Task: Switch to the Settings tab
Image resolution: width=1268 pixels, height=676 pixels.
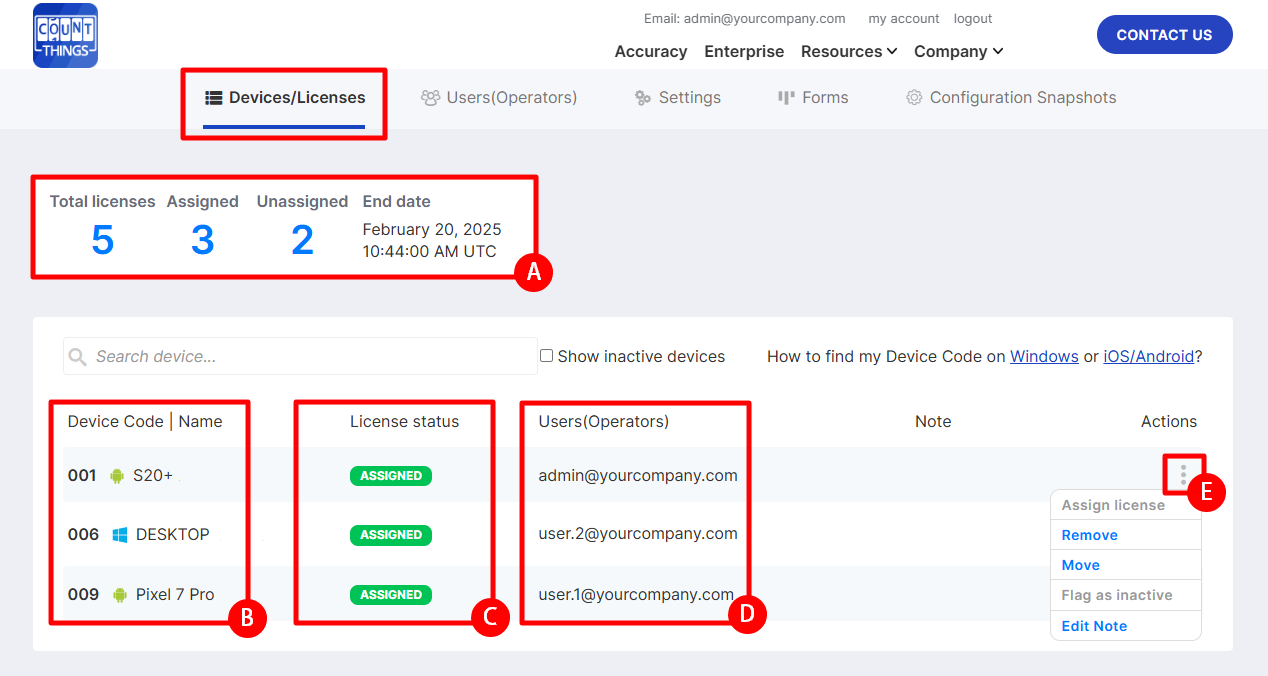Action: 677,98
